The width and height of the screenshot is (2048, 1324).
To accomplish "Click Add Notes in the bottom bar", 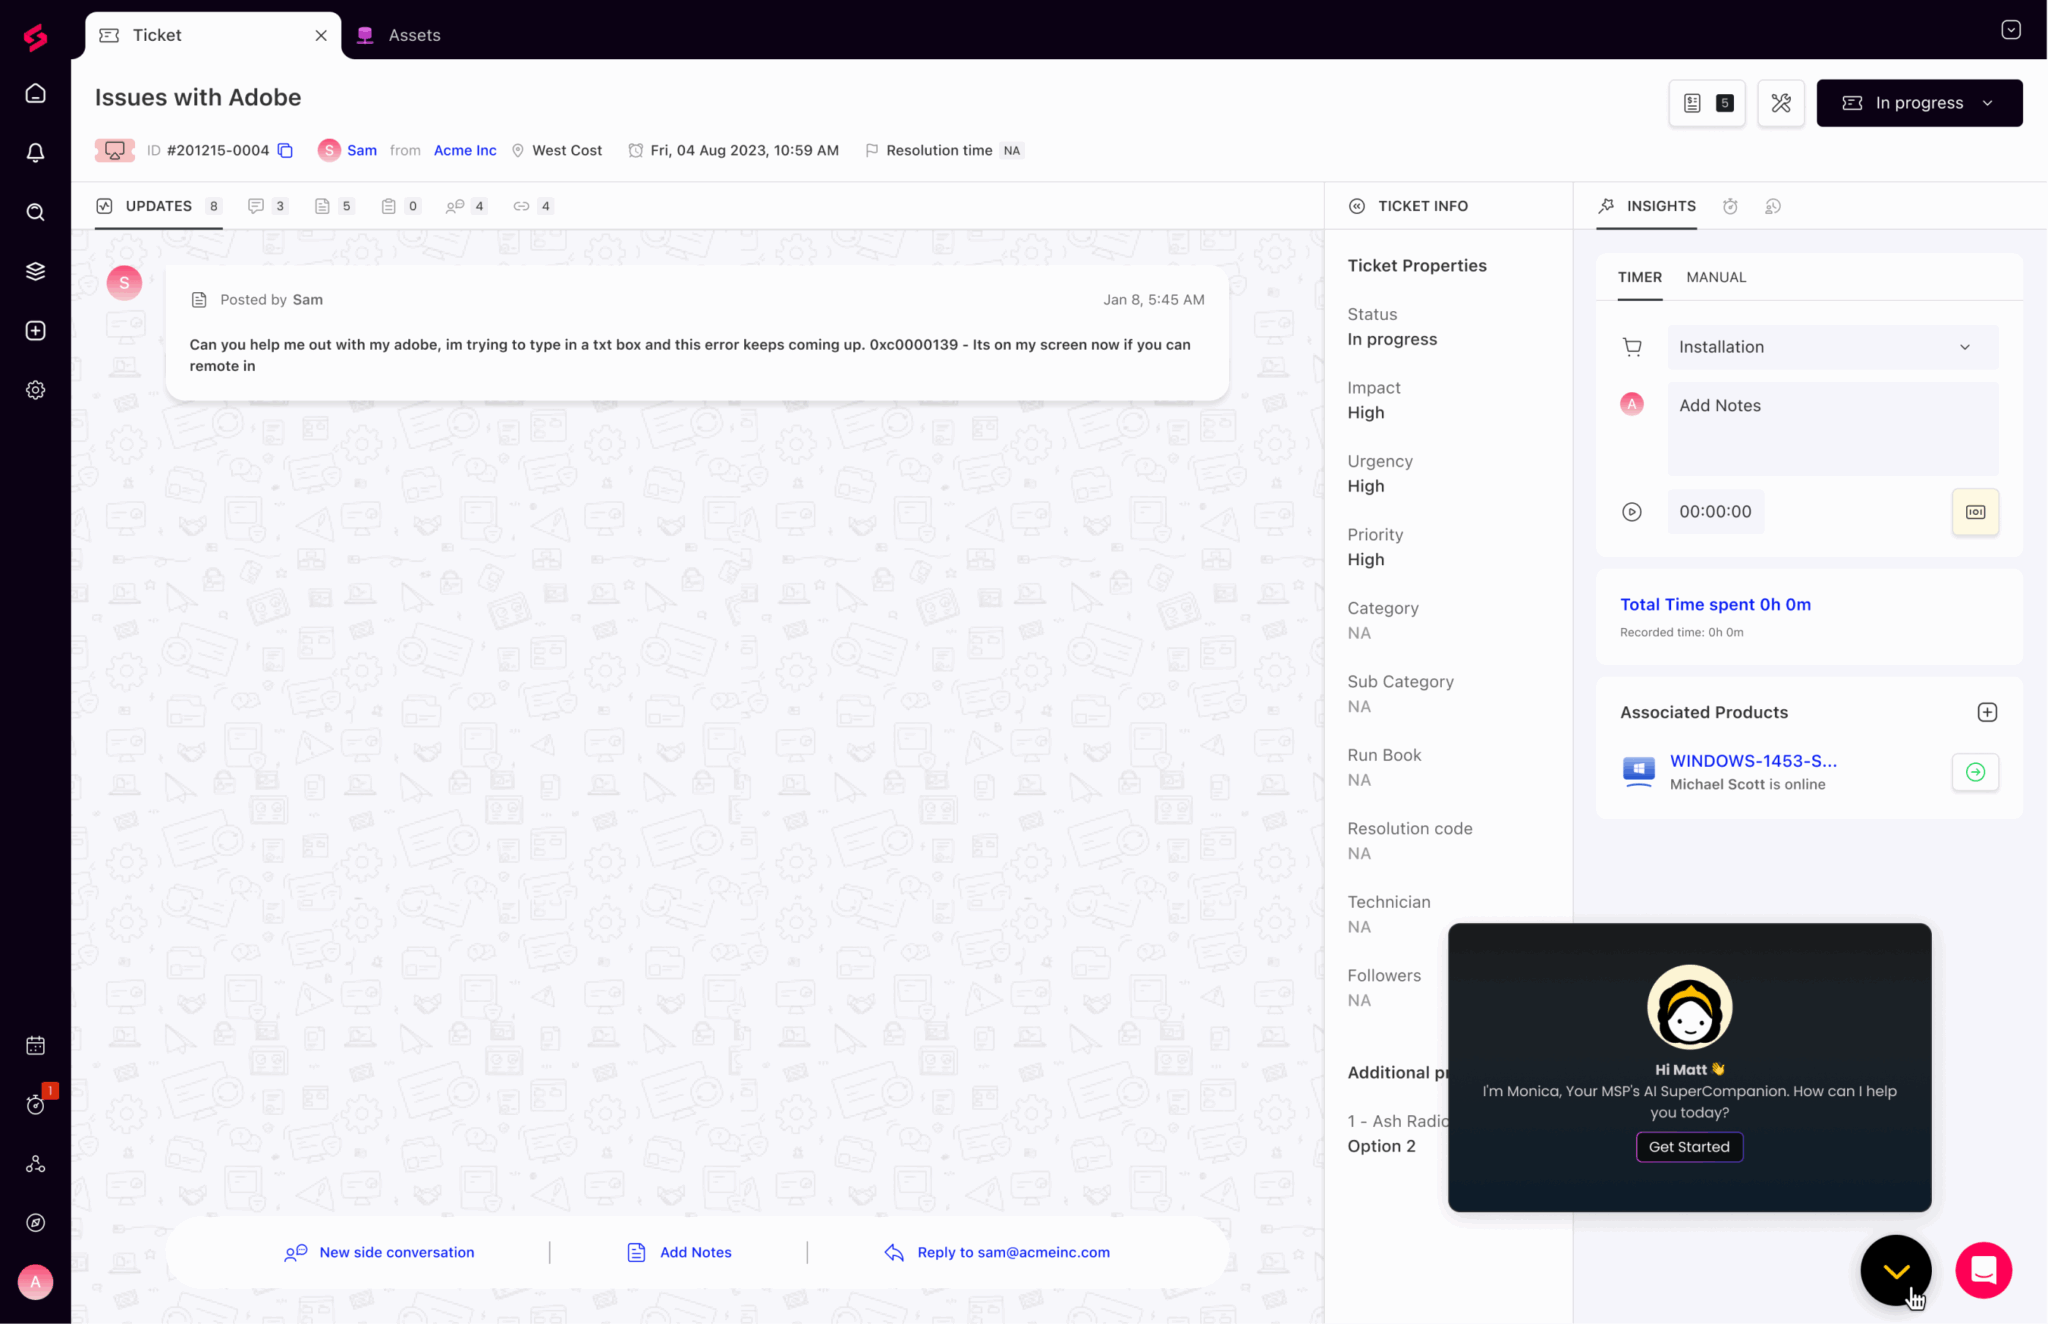I will click(x=680, y=1252).
